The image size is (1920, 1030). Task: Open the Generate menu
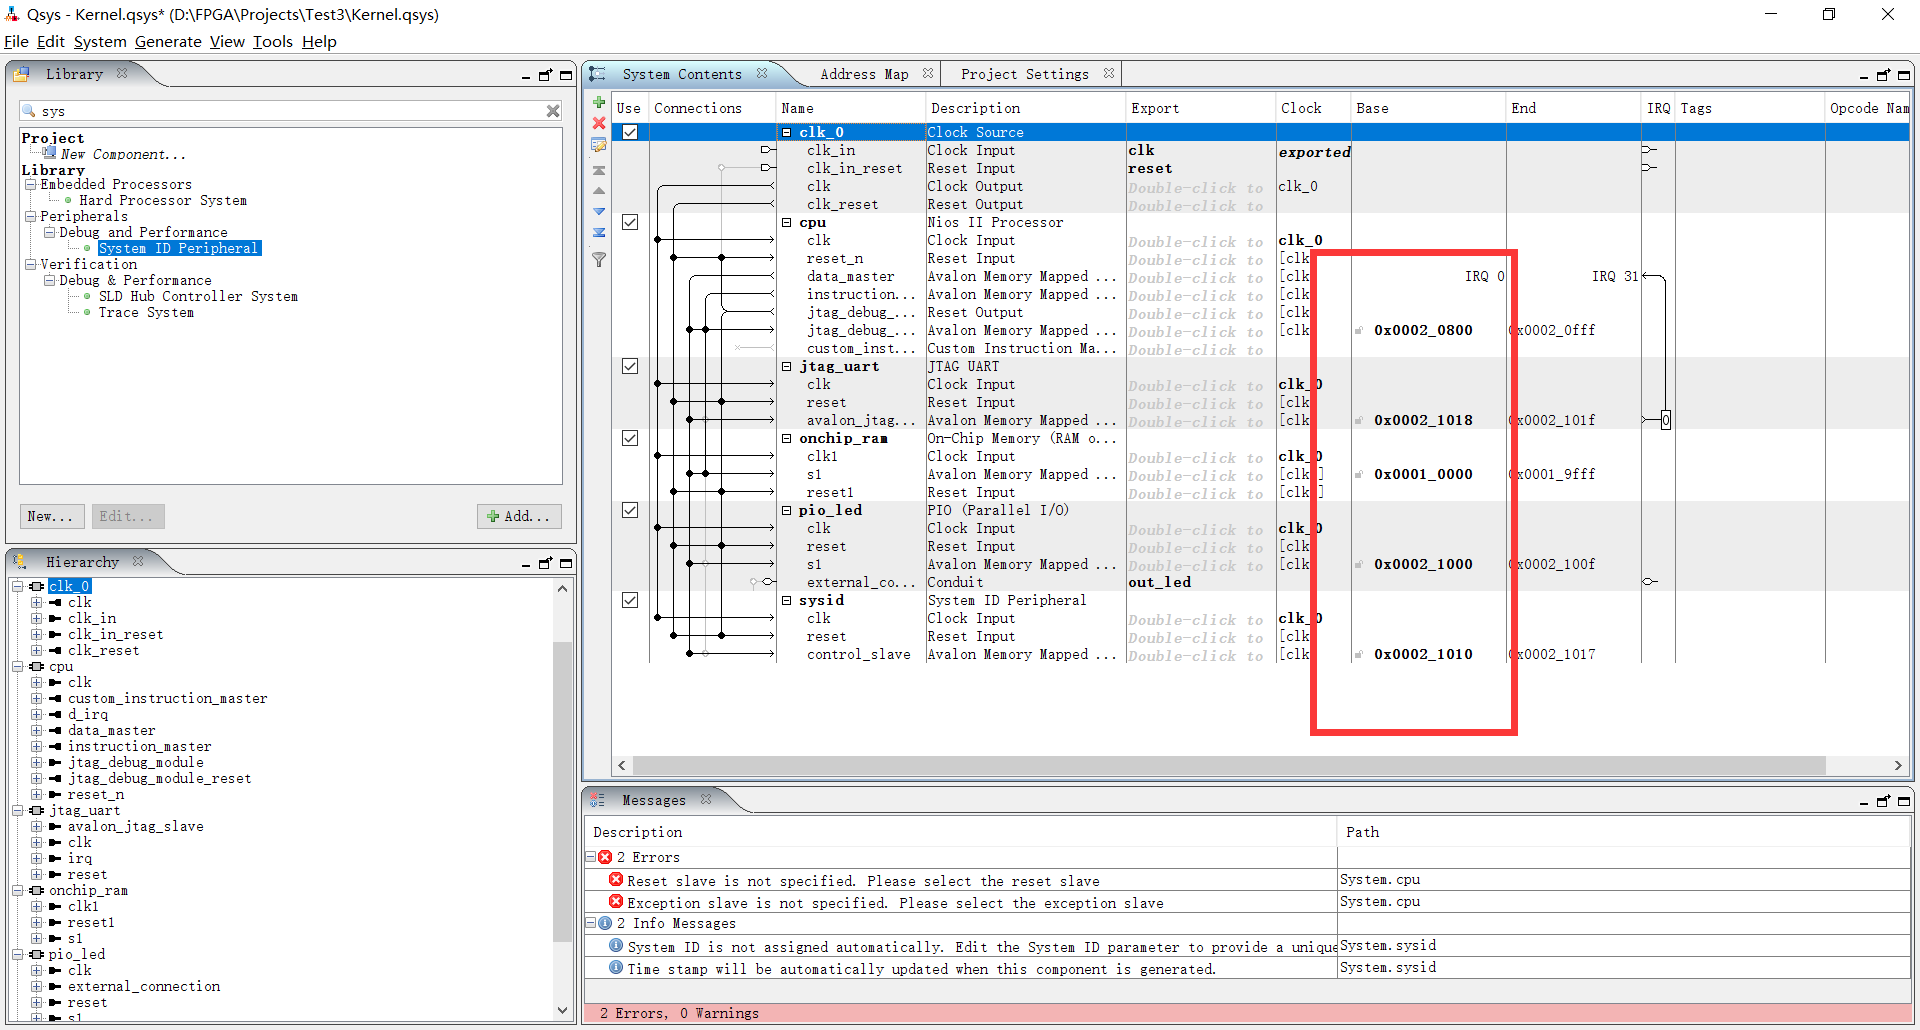coord(168,41)
